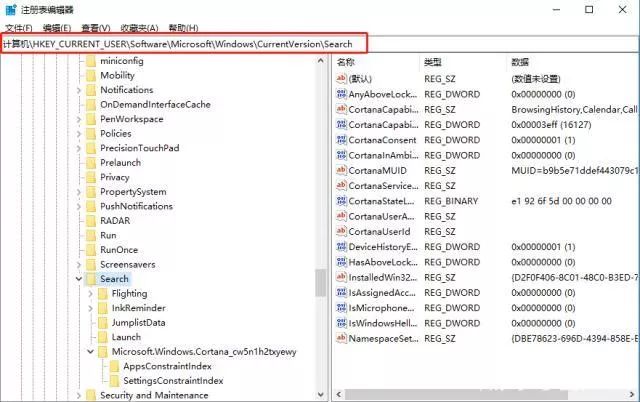
Task: Open the 查看(V) menu
Action: pos(96,28)
